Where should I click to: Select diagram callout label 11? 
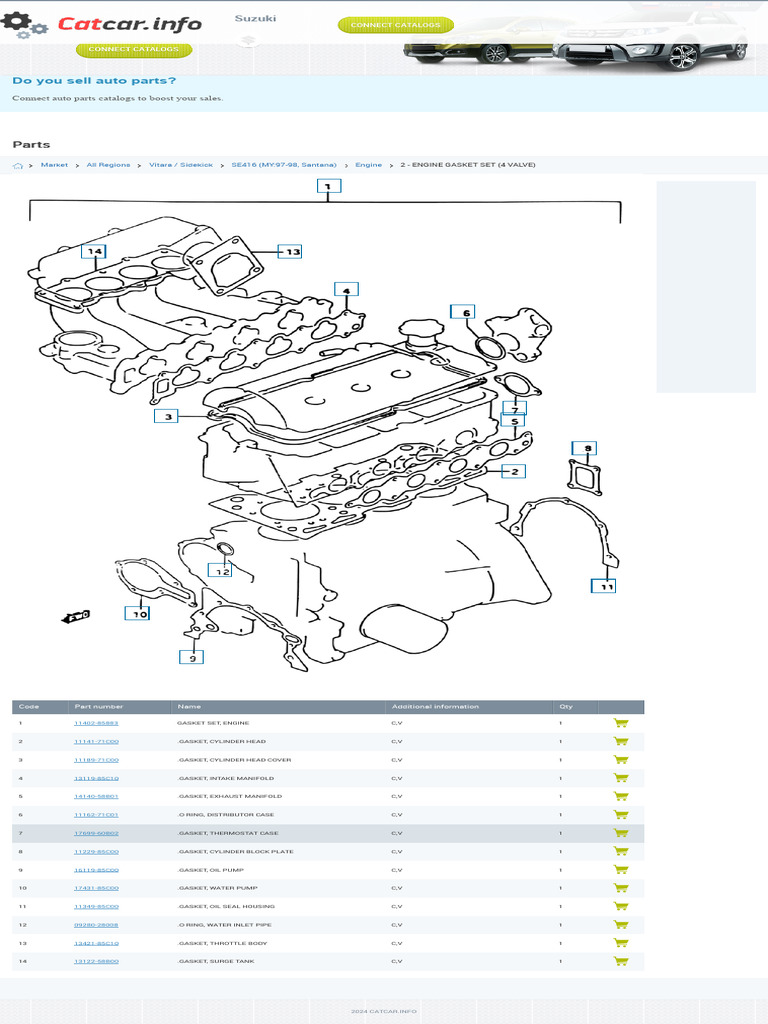pos(604,586)
